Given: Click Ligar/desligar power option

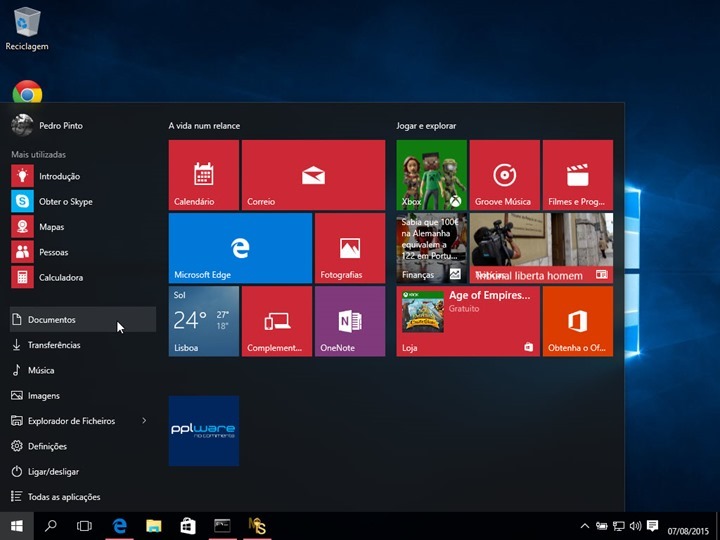Looking at the screenshot, I should 83,472.
